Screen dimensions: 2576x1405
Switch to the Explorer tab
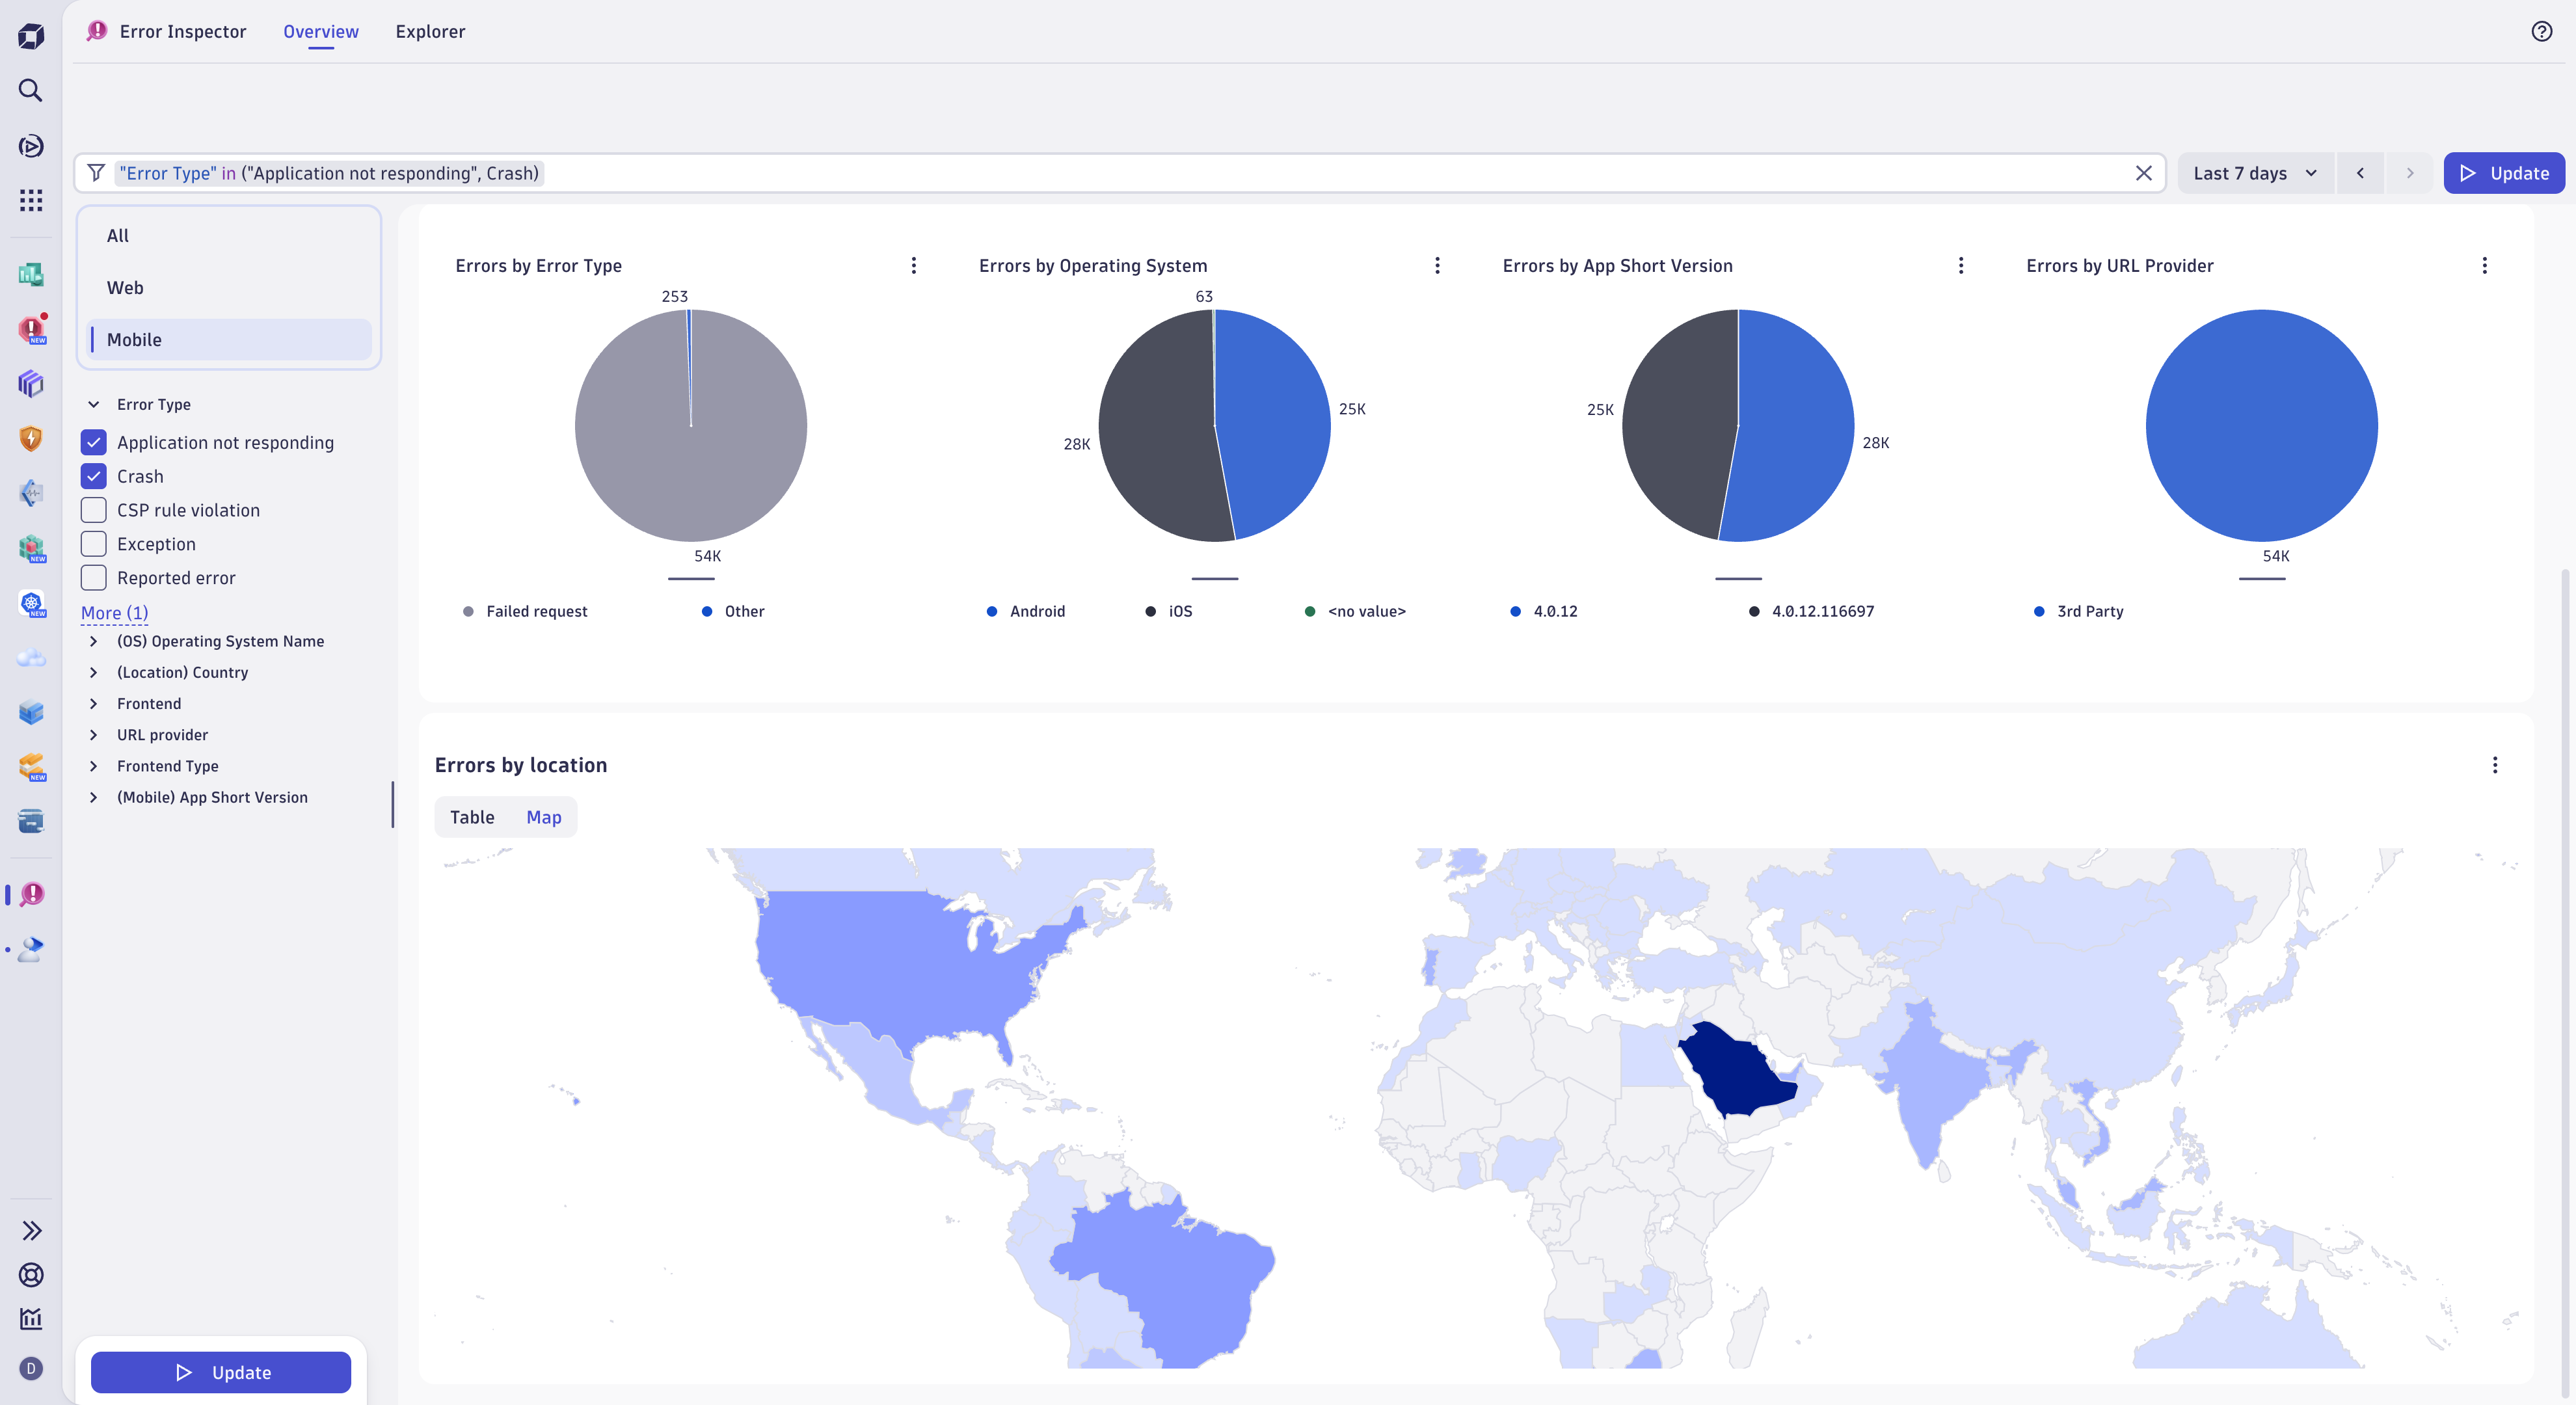430,31
